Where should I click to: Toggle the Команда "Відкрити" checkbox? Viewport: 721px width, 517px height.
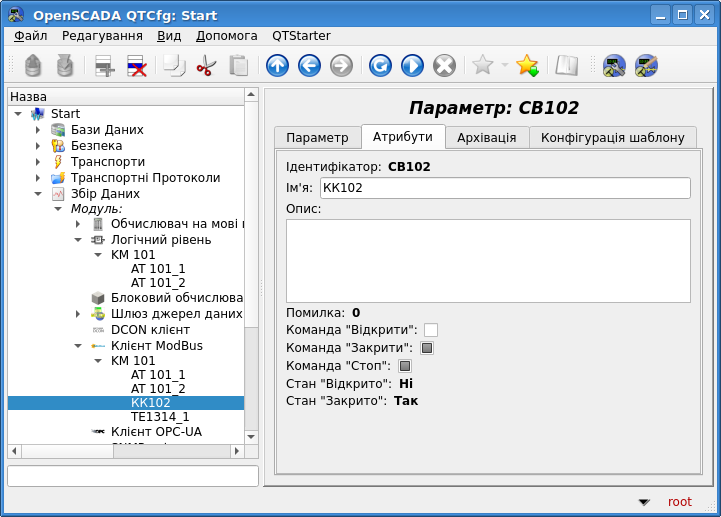point(431,330)
